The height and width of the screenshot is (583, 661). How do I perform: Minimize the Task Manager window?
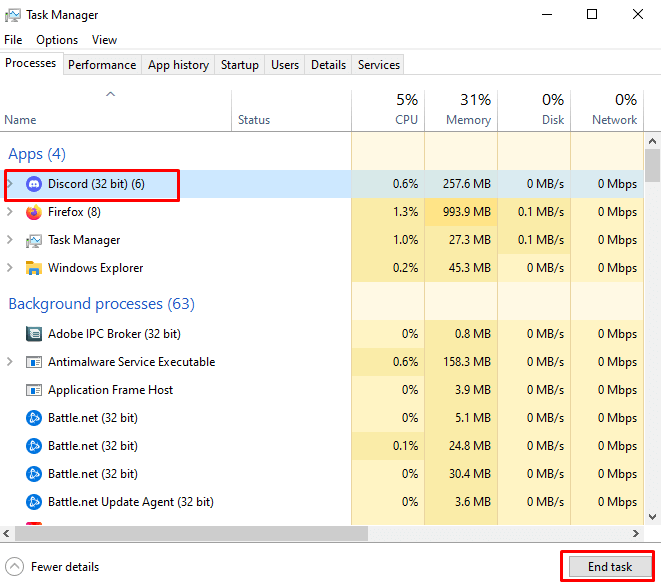547,14
